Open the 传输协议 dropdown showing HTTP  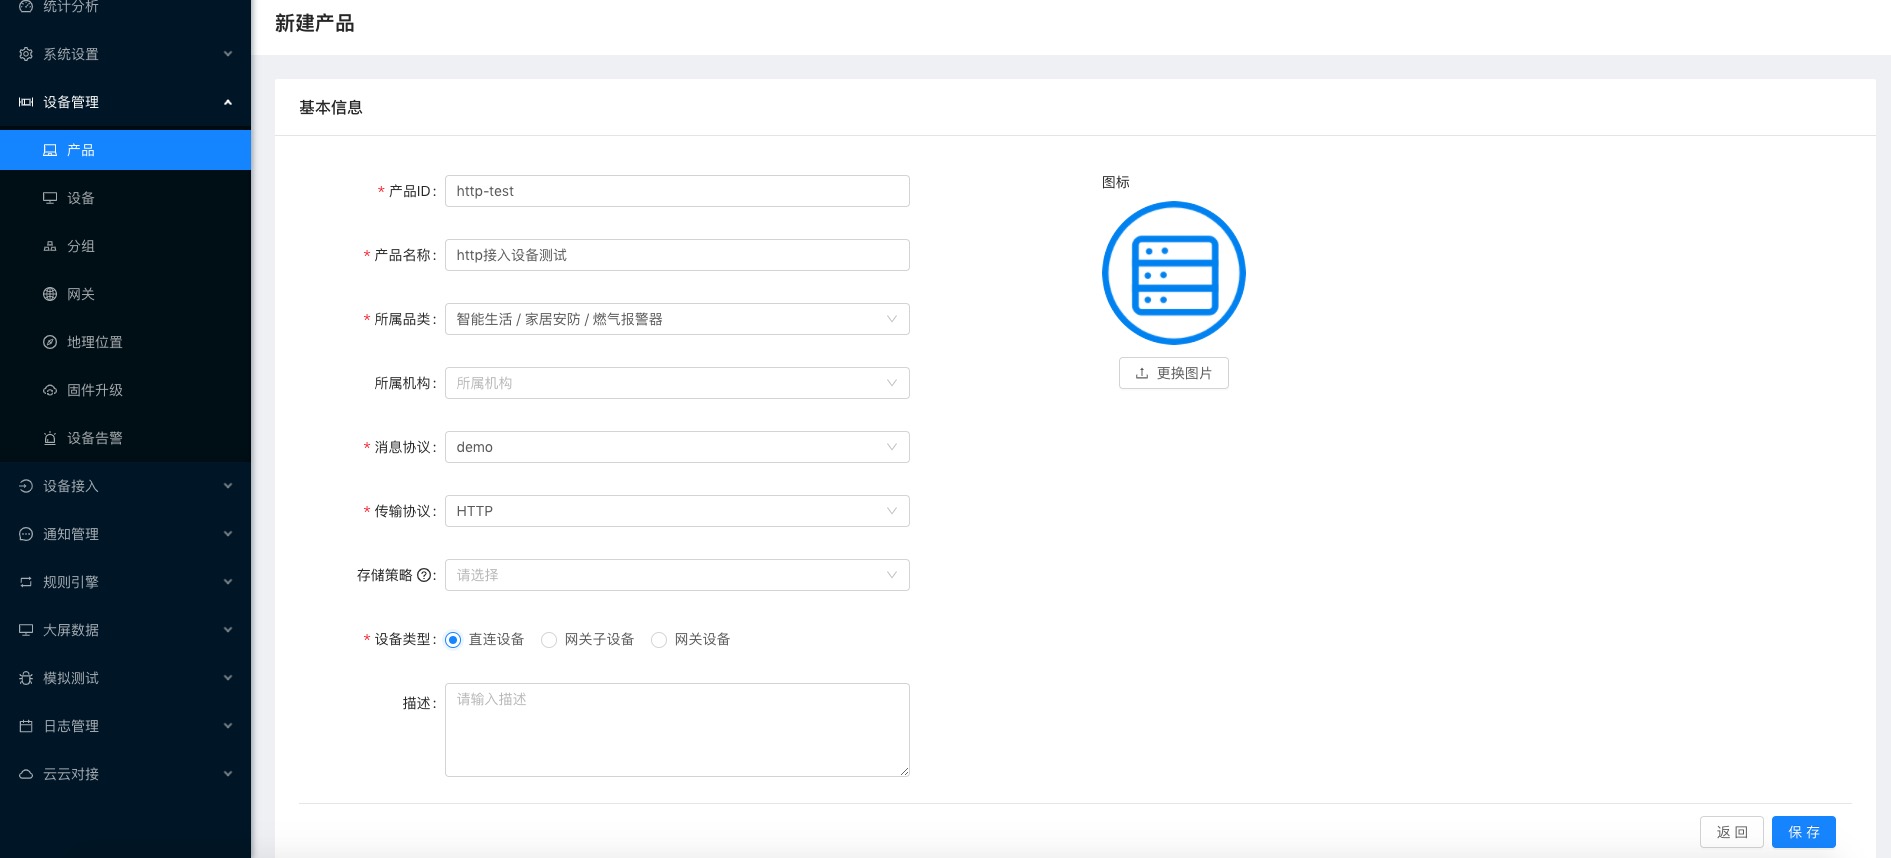tap(677, 511)
